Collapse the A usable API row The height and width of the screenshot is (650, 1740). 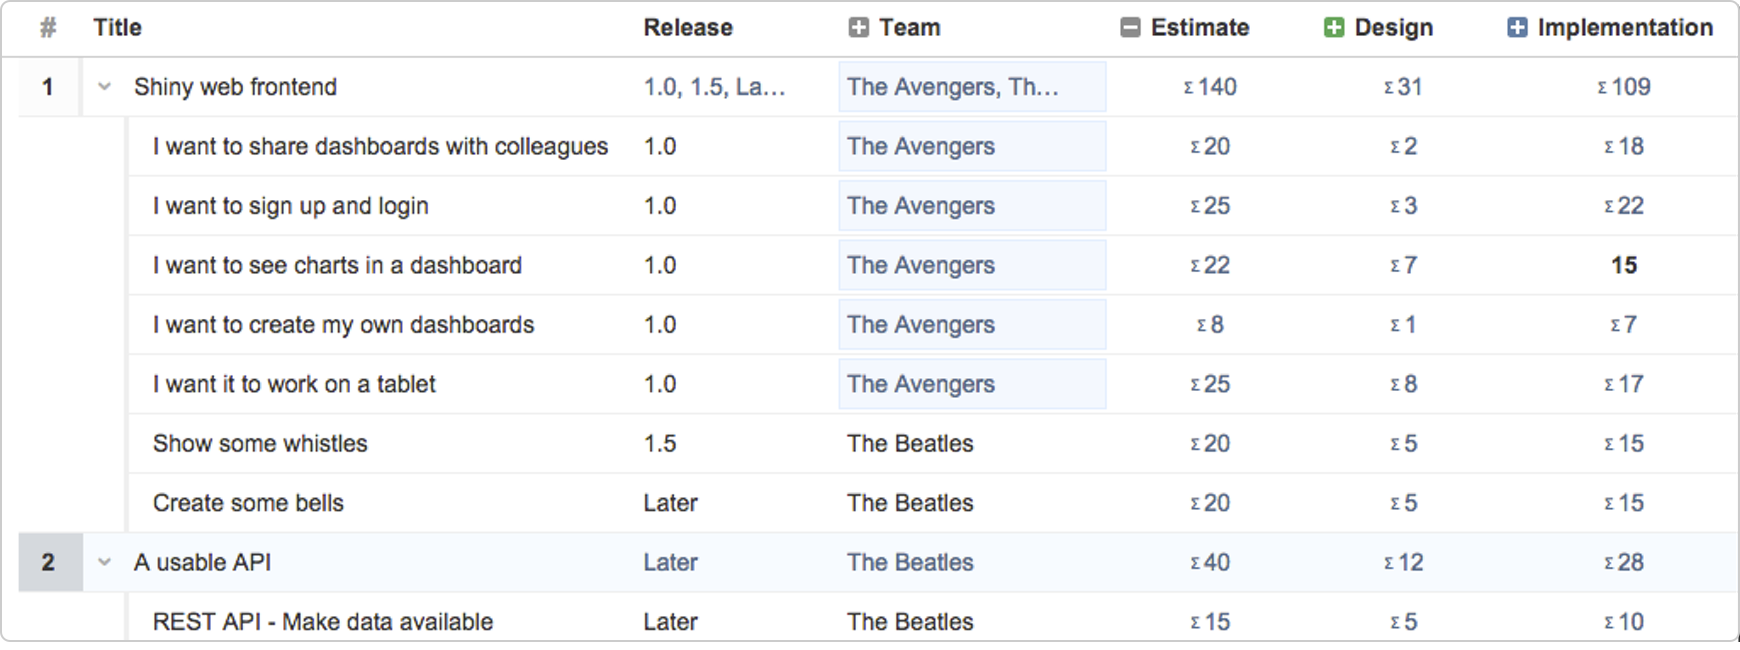pyautogui.click(x=104, y=562)
